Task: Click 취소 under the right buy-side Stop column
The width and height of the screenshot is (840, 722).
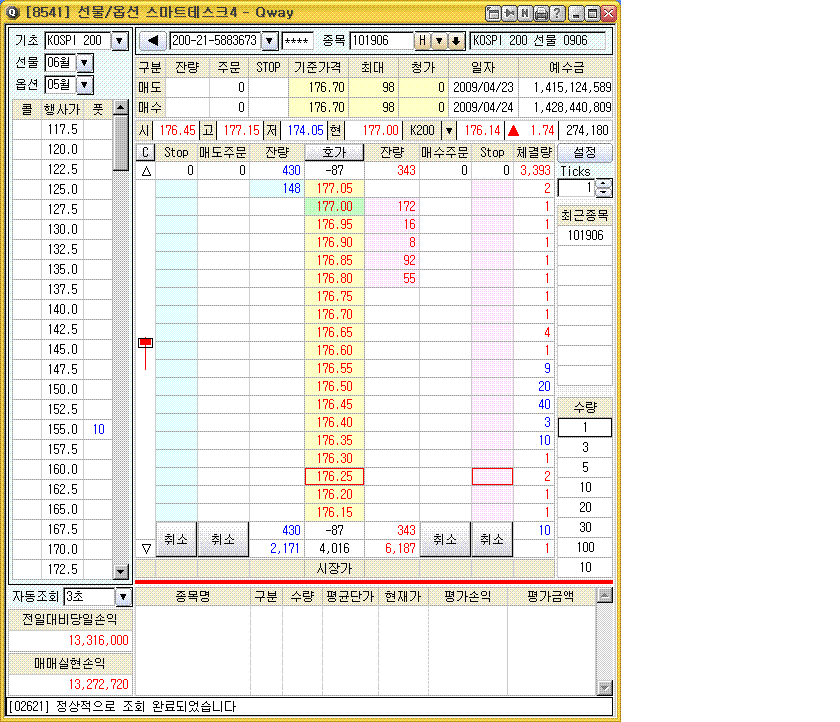Action: click(x=492, y=539)
